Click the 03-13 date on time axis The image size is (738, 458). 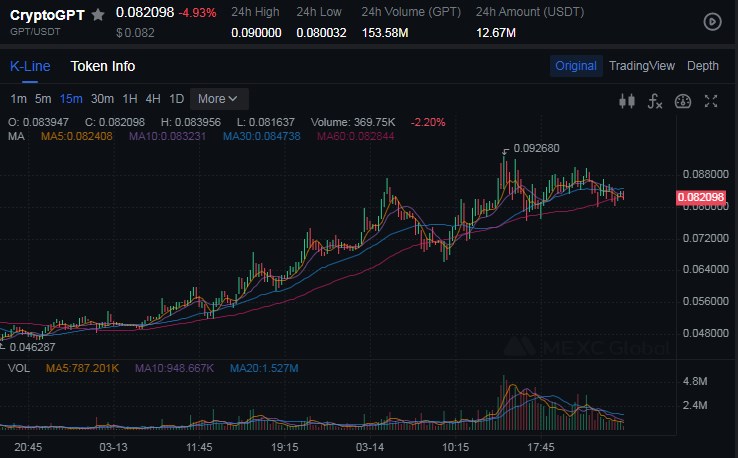[113, 447]
